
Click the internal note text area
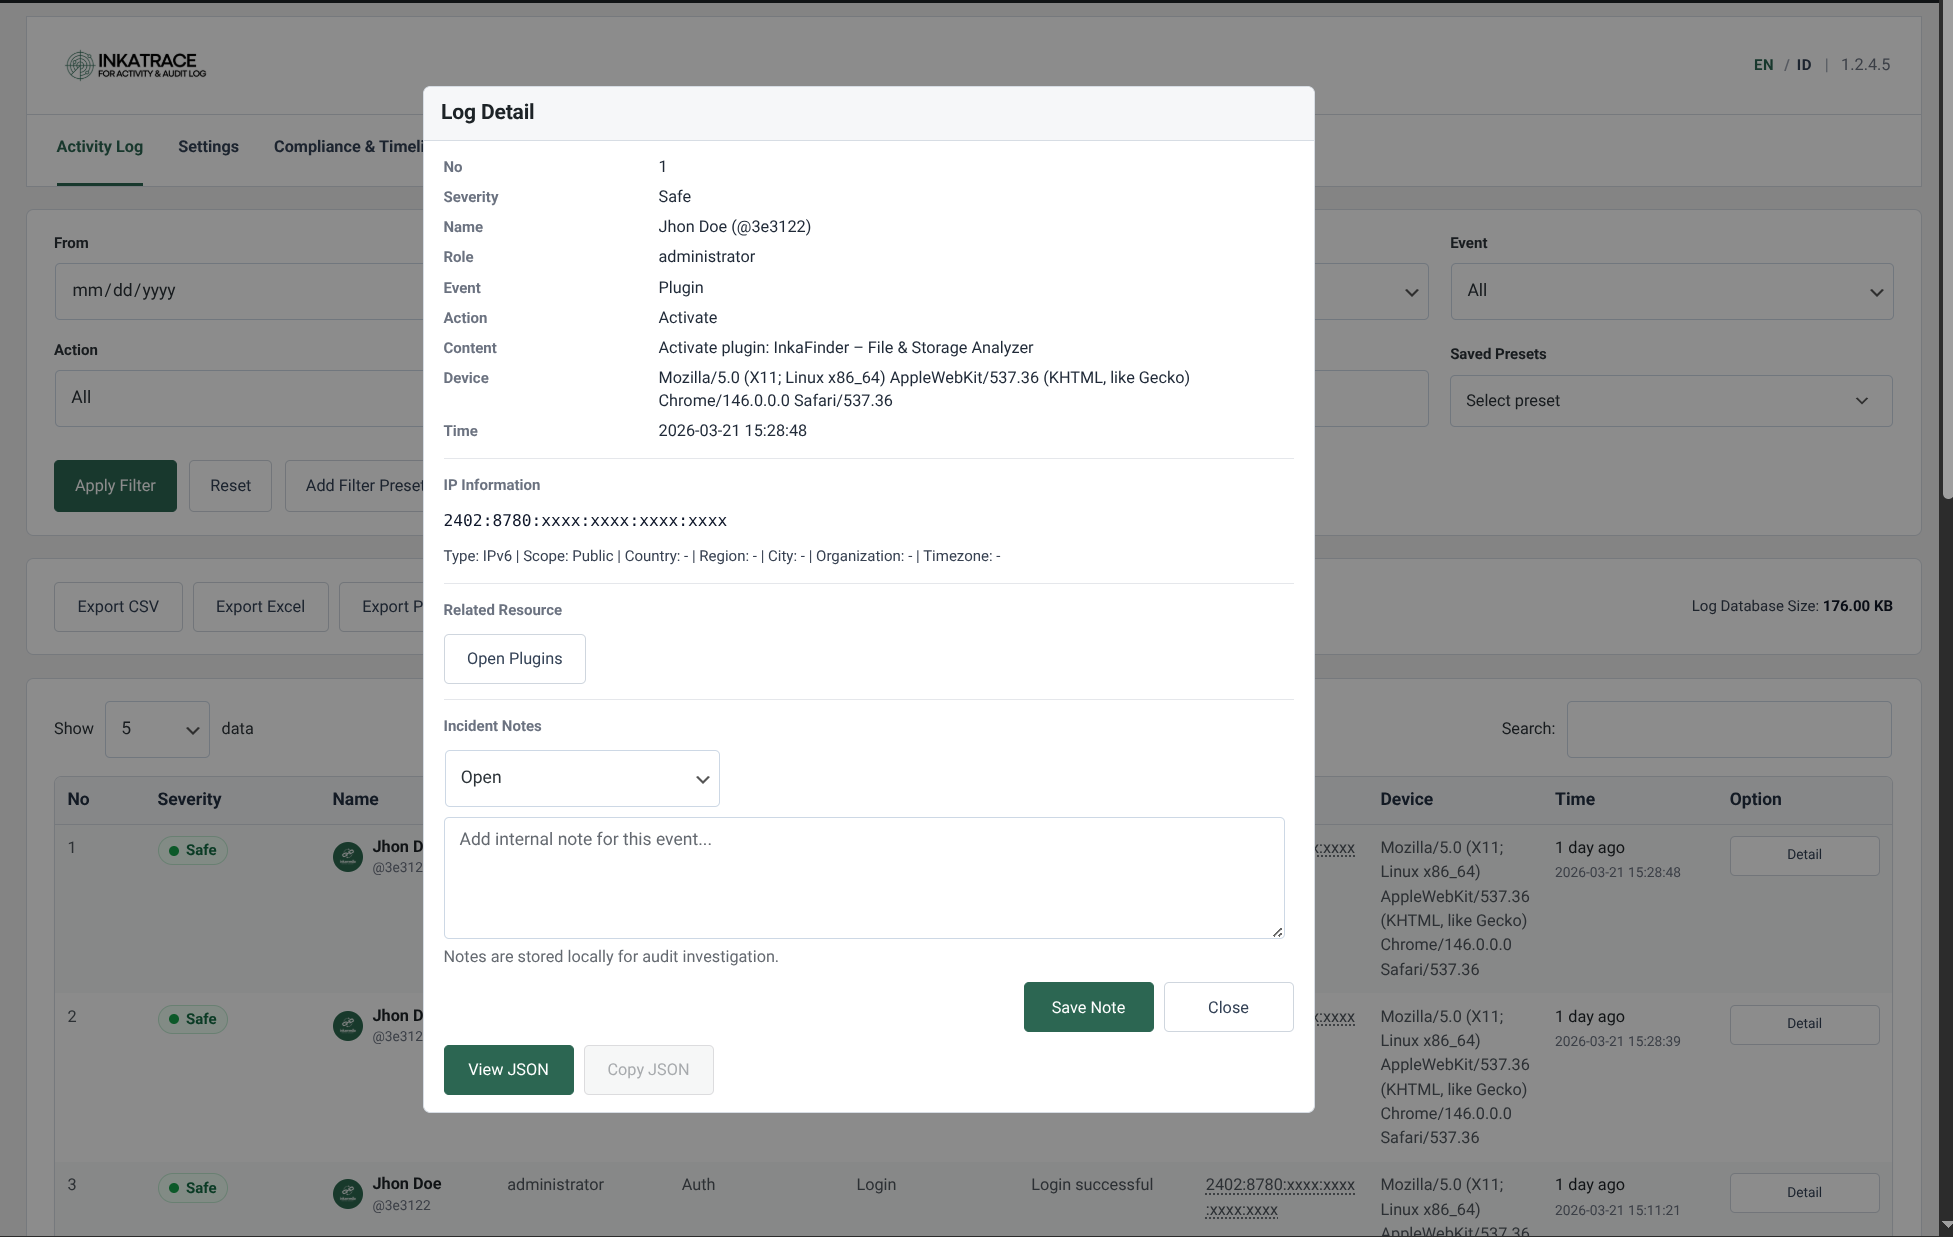tap(863, 878)
